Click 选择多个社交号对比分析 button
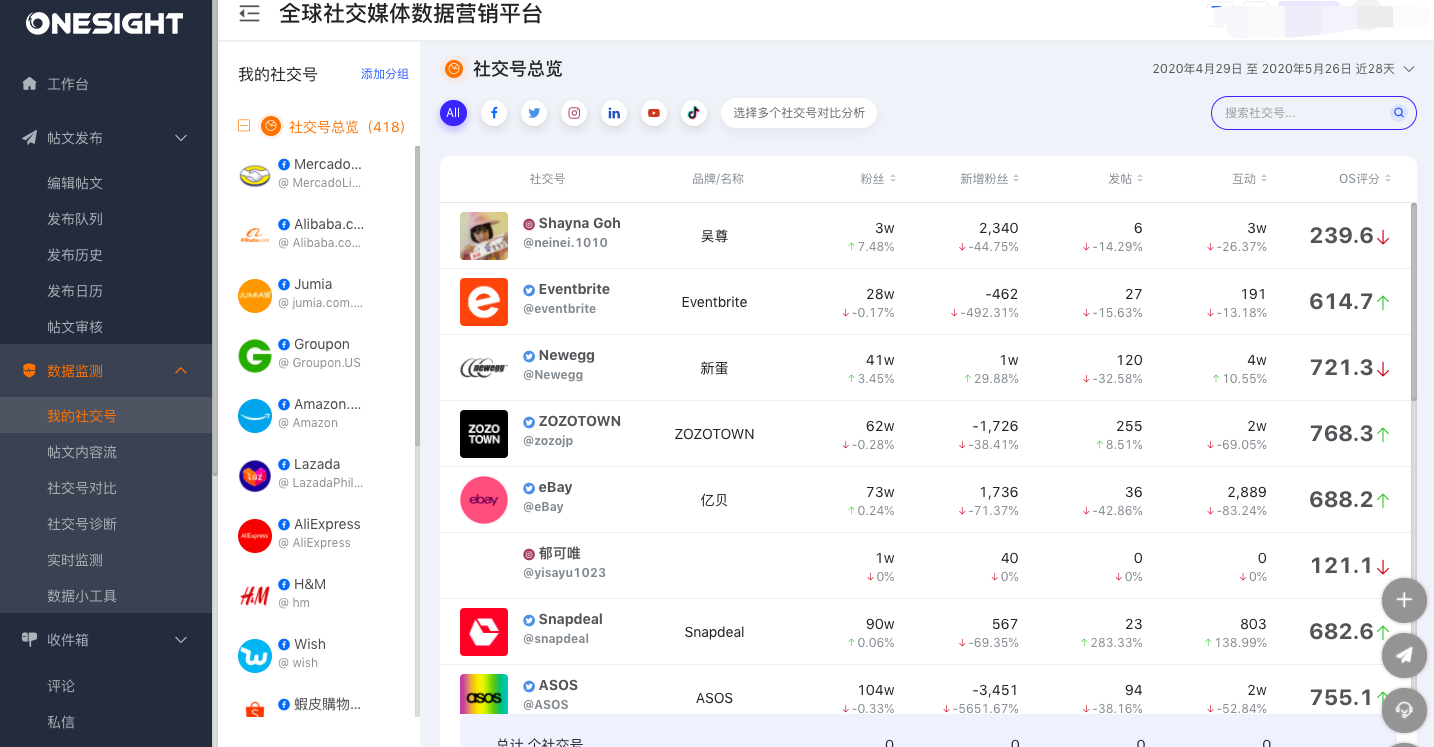 (799, 113)
